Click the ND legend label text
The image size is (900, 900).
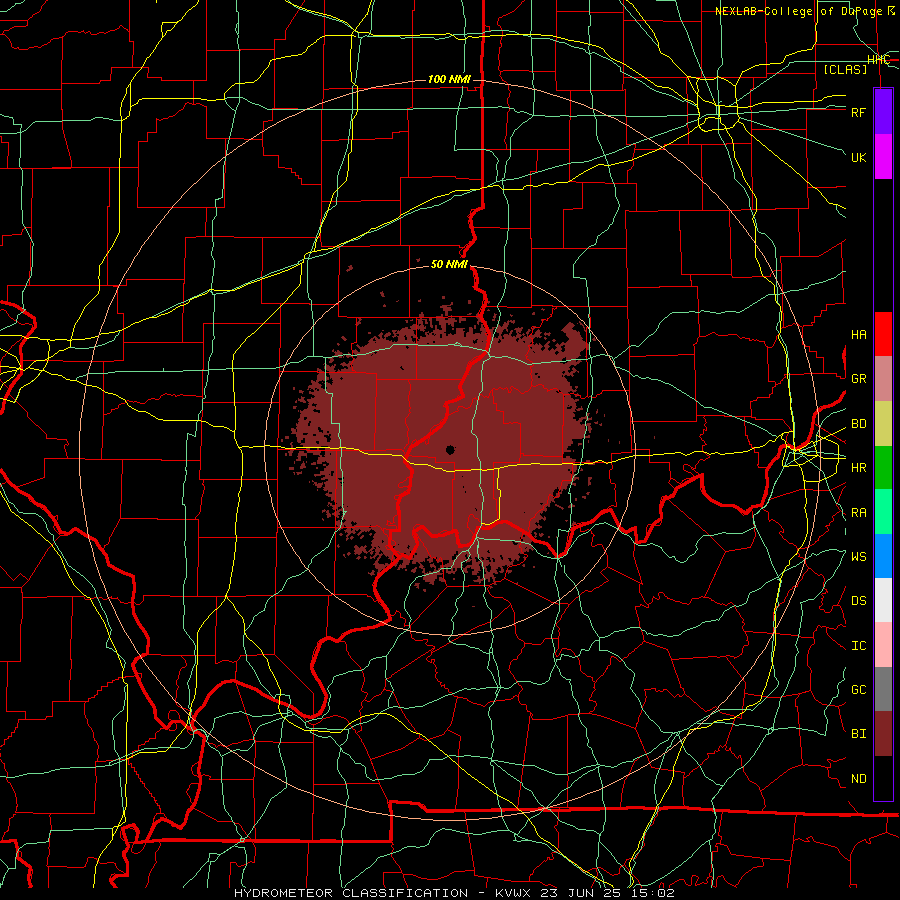[x=858, y=779]
